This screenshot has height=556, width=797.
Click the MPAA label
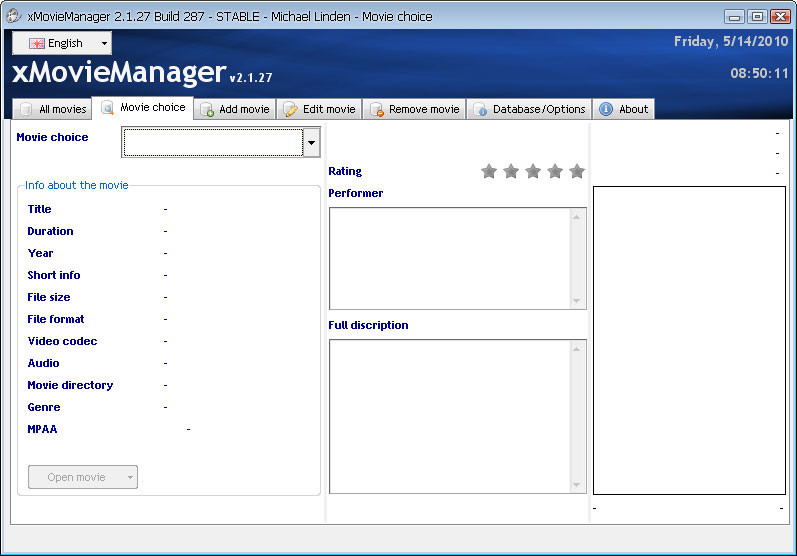pyautogui.click(x=42, y=429)
